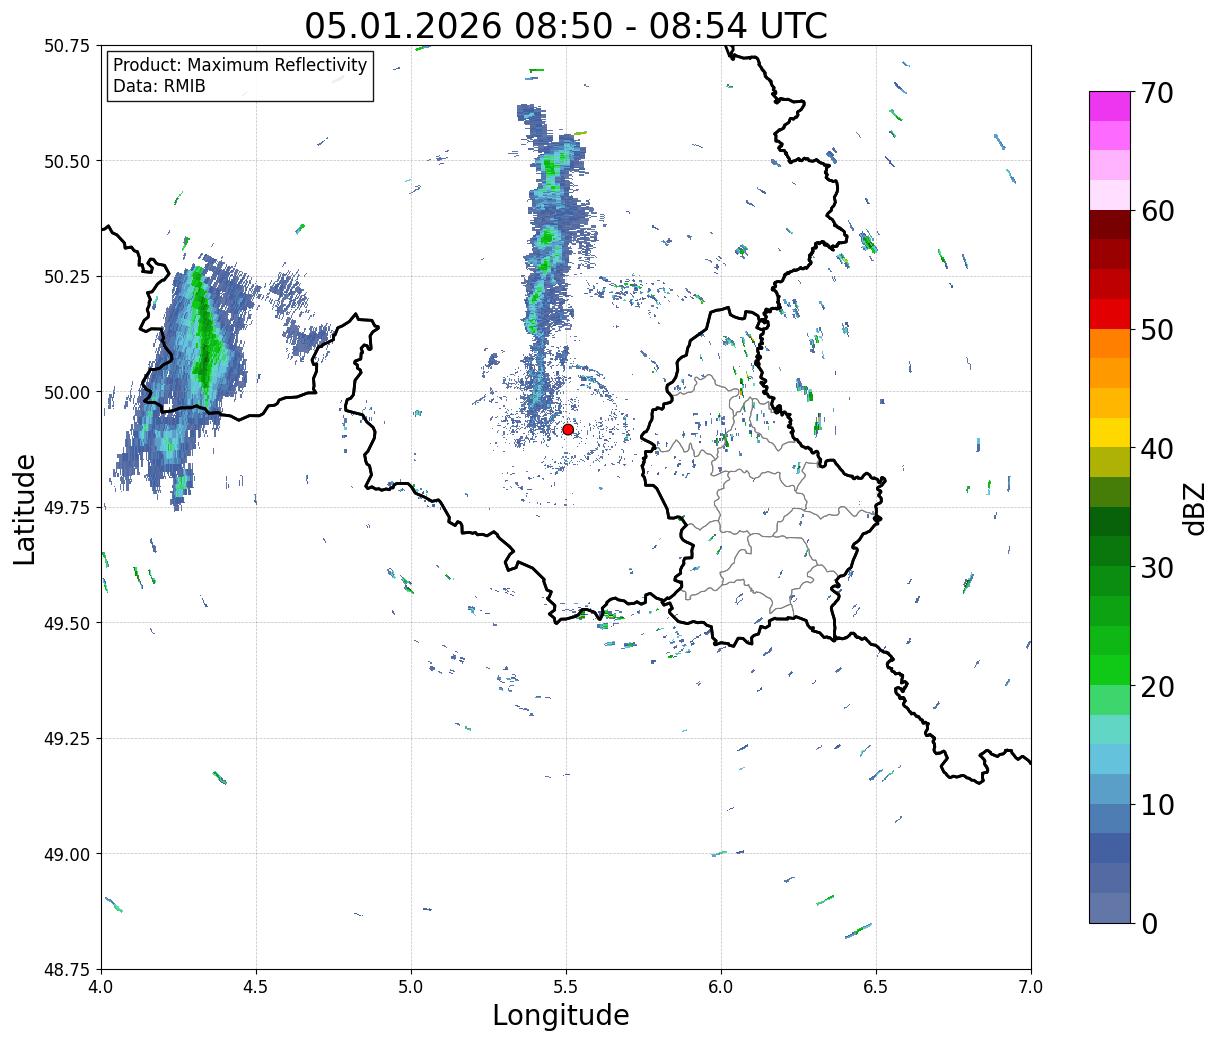The width and height of the screenshot is (1219, 1040).
Task: Click the latitude tick label 50.00
Action: (x=67, y=392)
